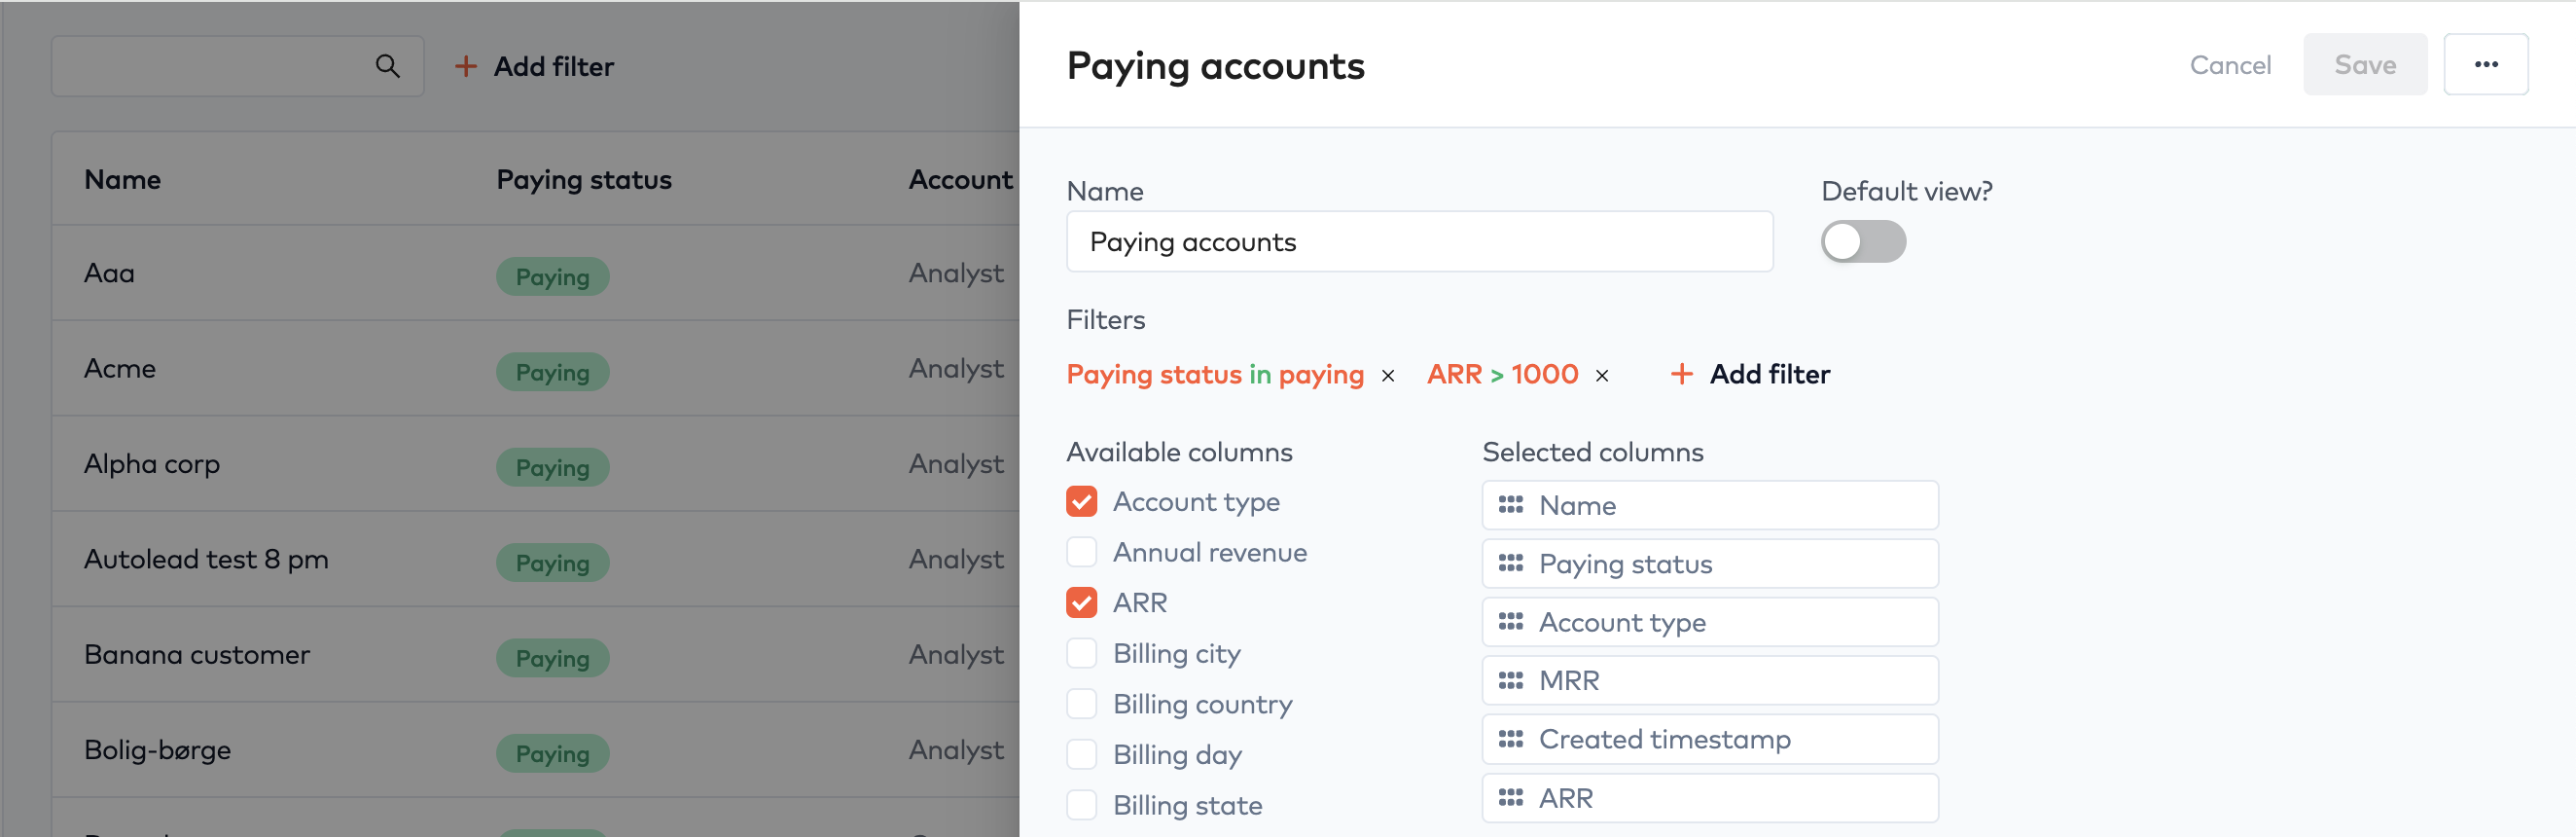Open the three-dots more options menu
Screen dimensions: 2576x837
tap(2485, 65)
